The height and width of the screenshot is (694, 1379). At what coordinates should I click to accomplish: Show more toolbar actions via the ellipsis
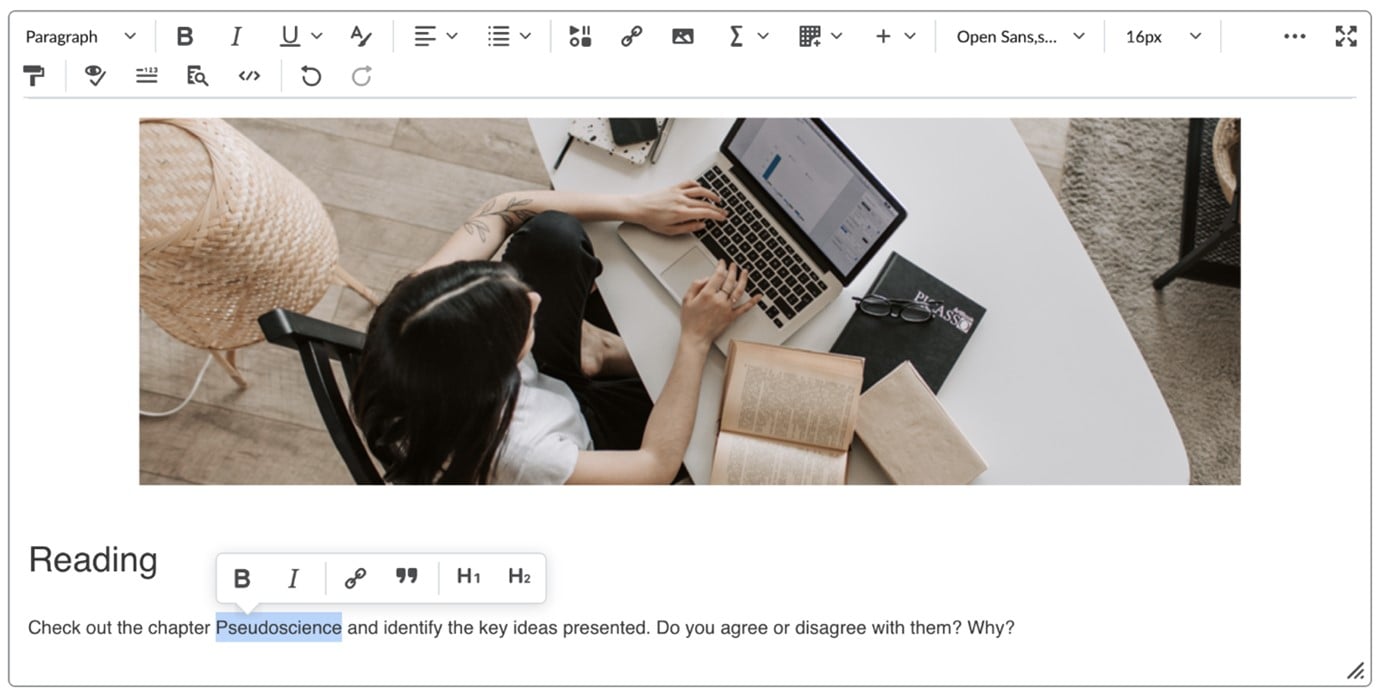pos(1295,37)
